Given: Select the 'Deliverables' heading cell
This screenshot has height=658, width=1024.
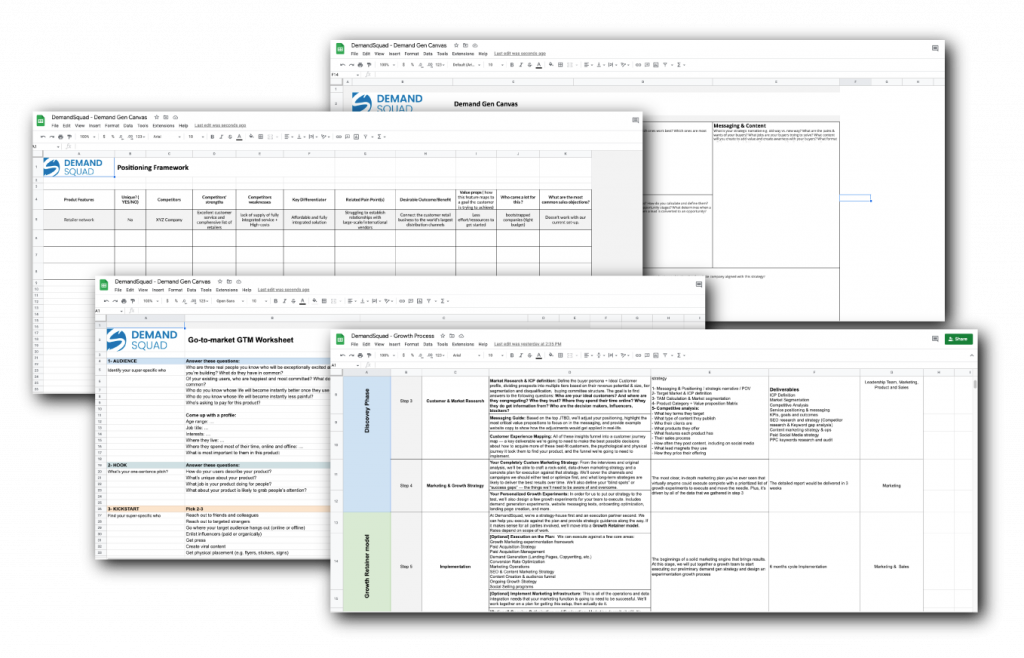Looking at the screenshot, I should [784, 389].
